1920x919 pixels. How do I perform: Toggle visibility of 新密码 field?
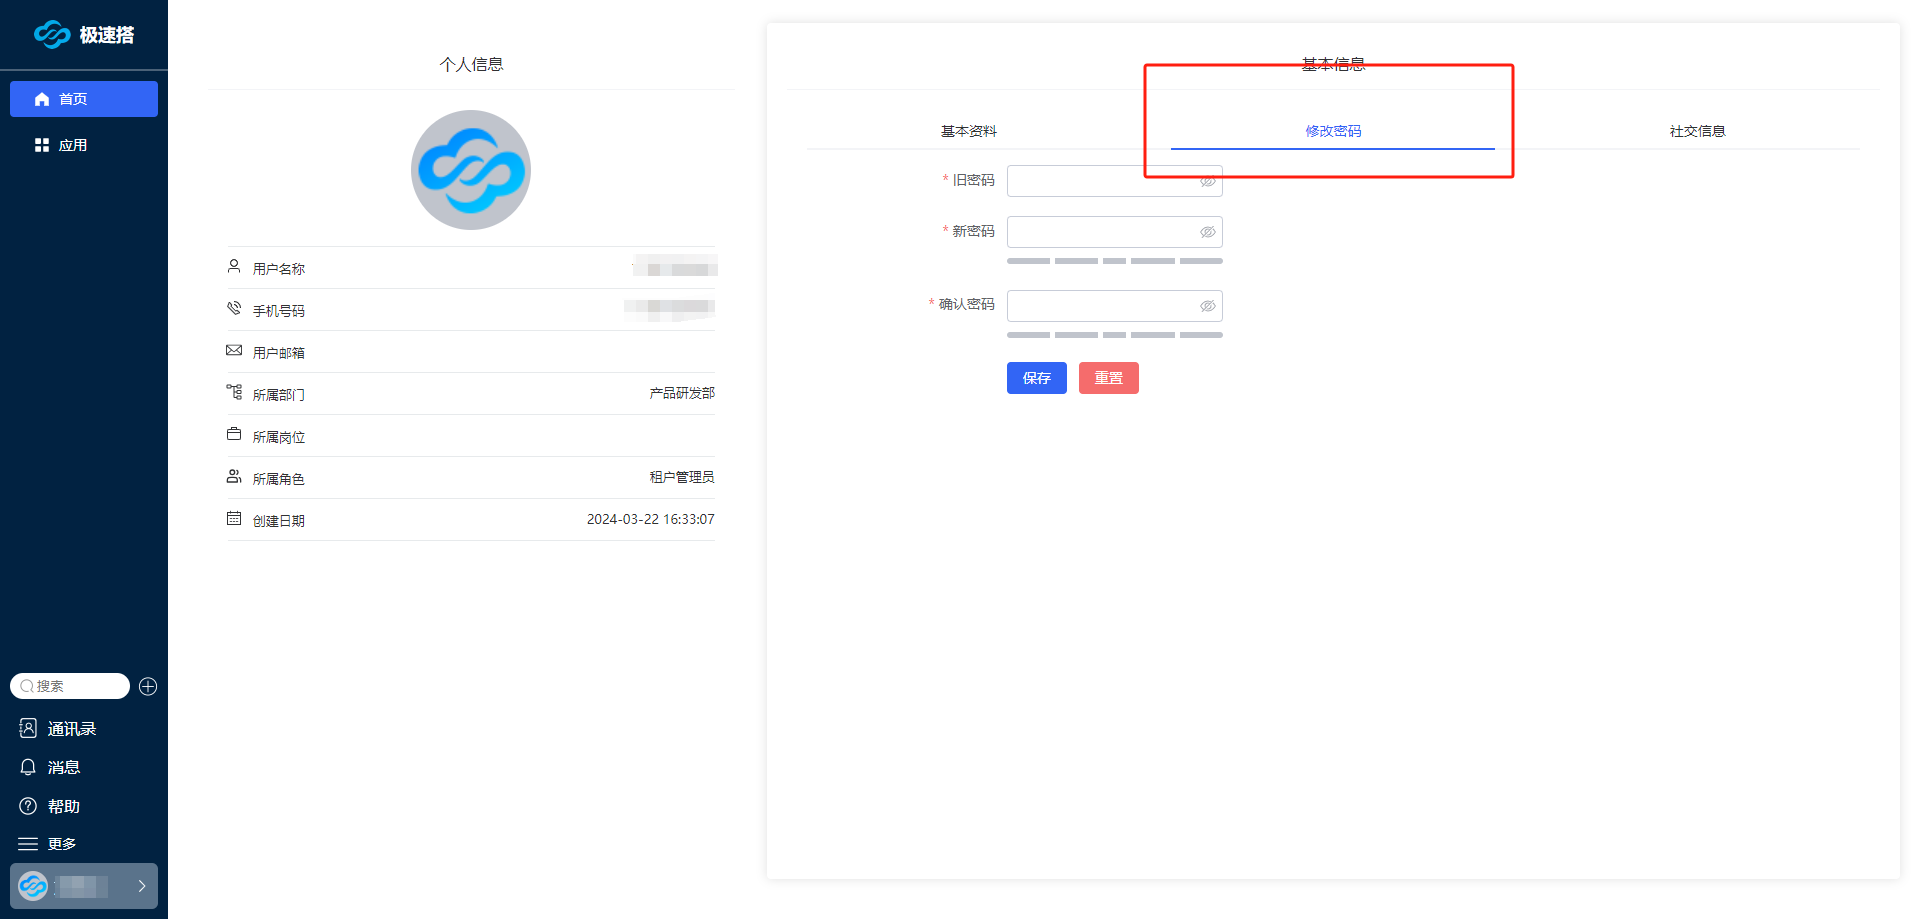point(1207,232)
